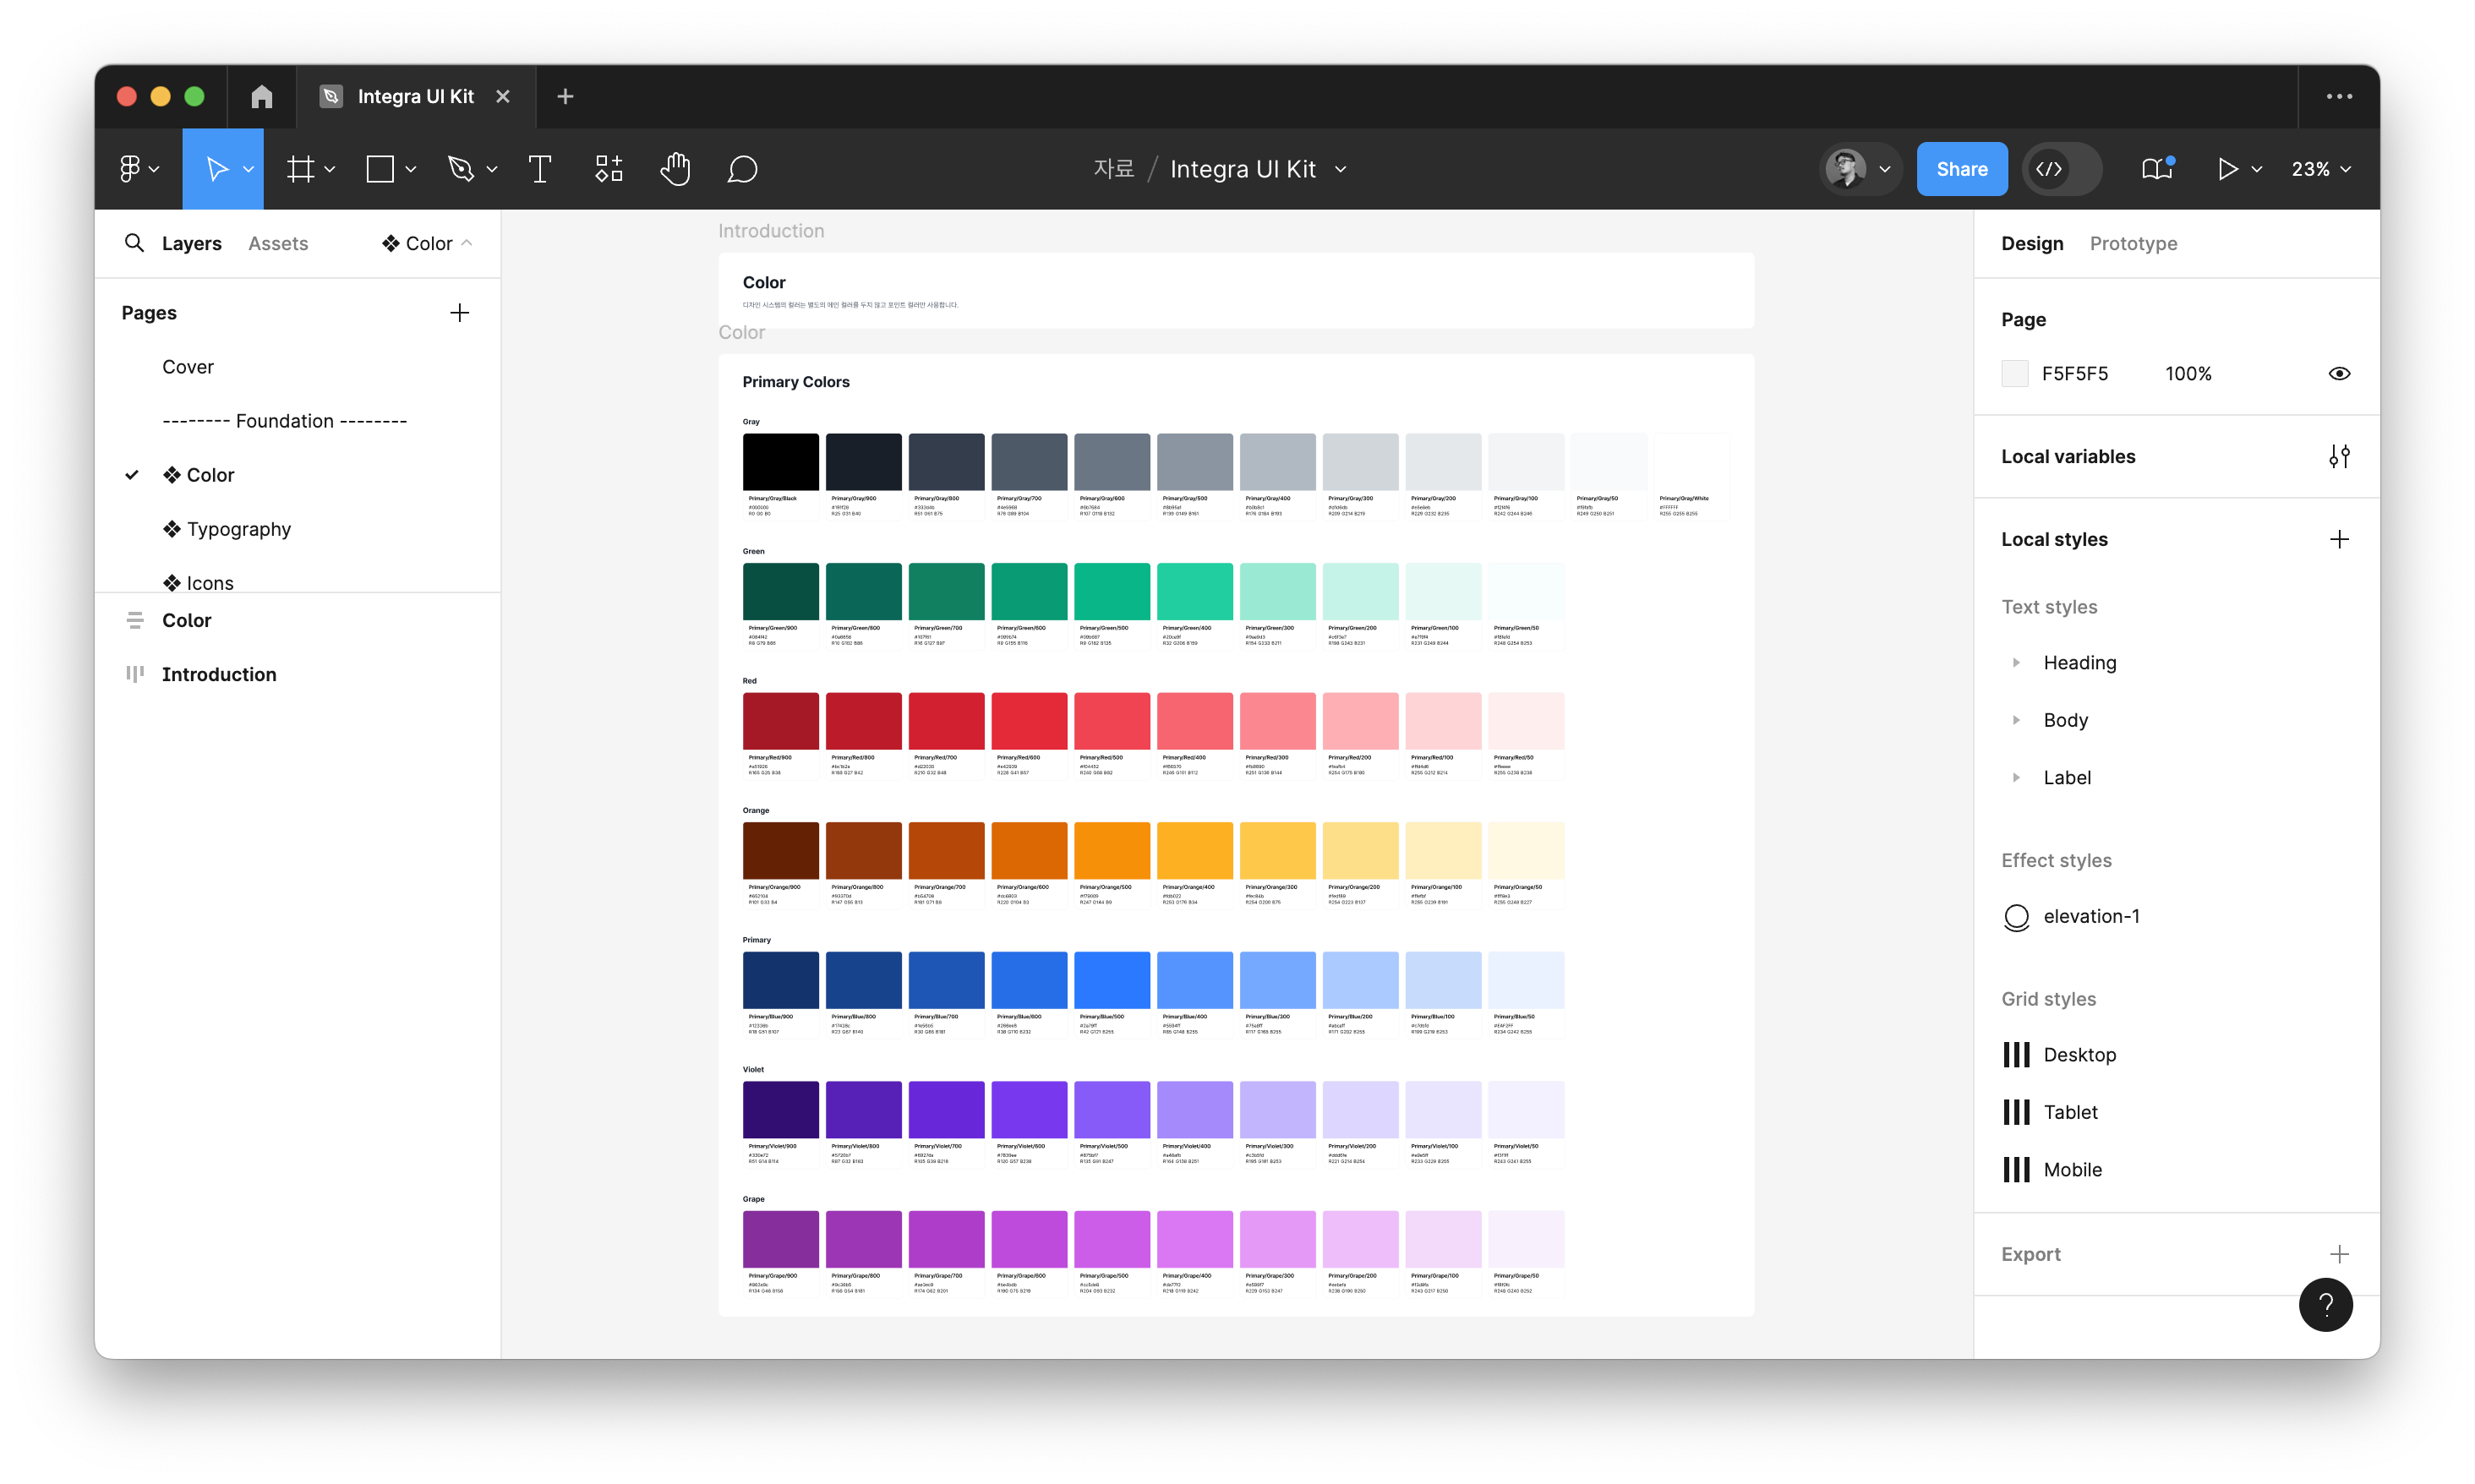Add a new local style

[x=2339, y=539]
